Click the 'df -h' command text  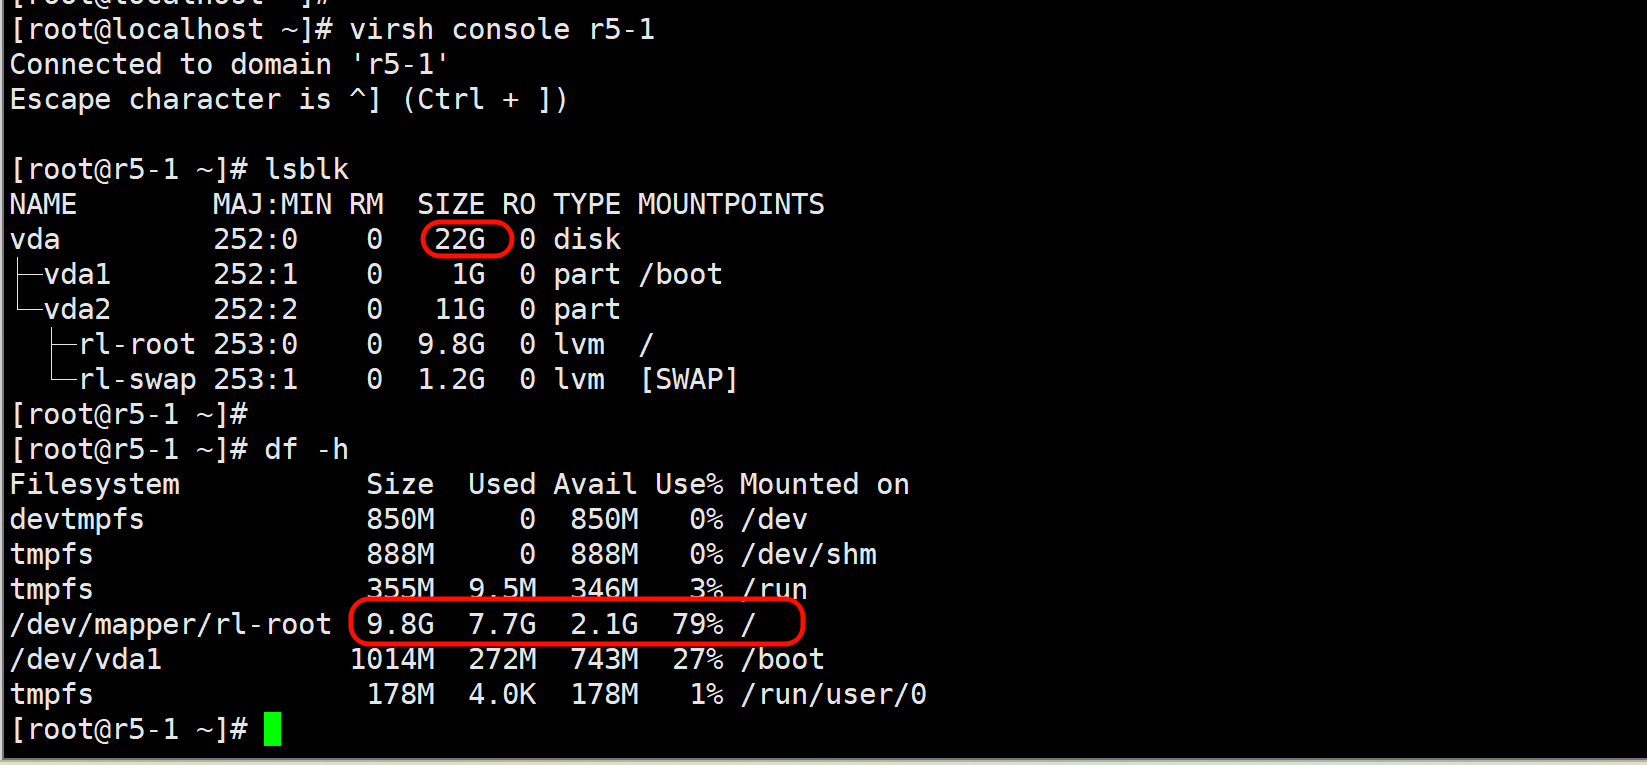pyautogui.click(x=306, y=450)
